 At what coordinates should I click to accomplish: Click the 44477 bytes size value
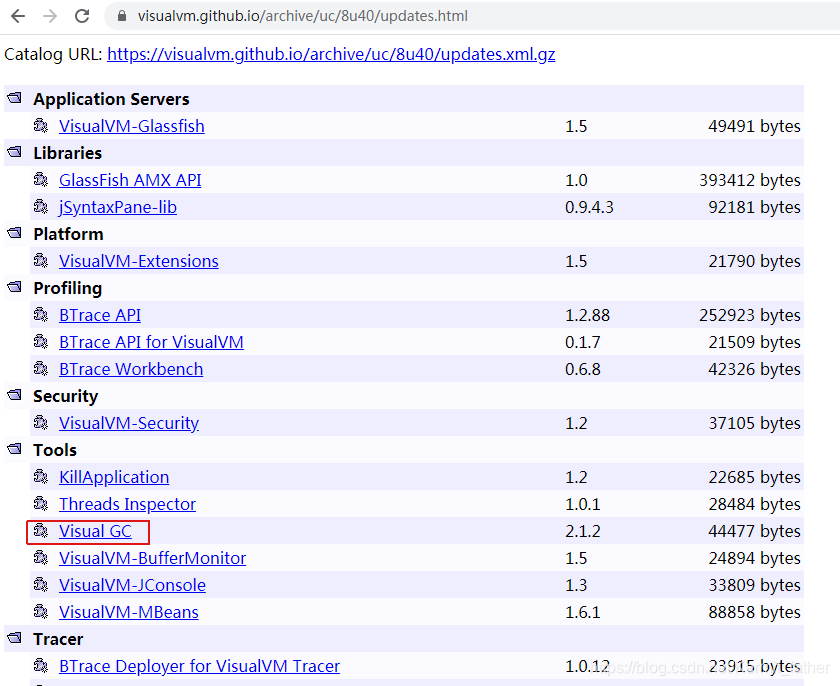click(754, 531)
